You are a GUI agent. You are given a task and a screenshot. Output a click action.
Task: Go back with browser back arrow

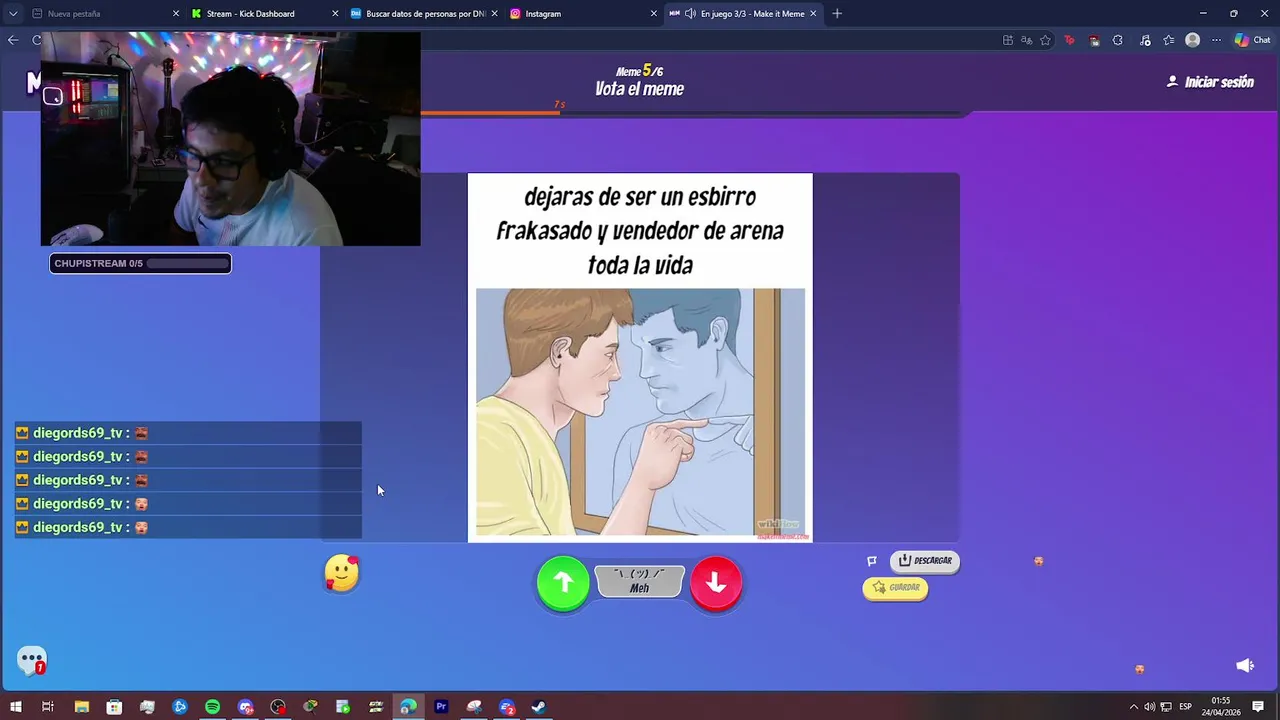click(13, 40)
